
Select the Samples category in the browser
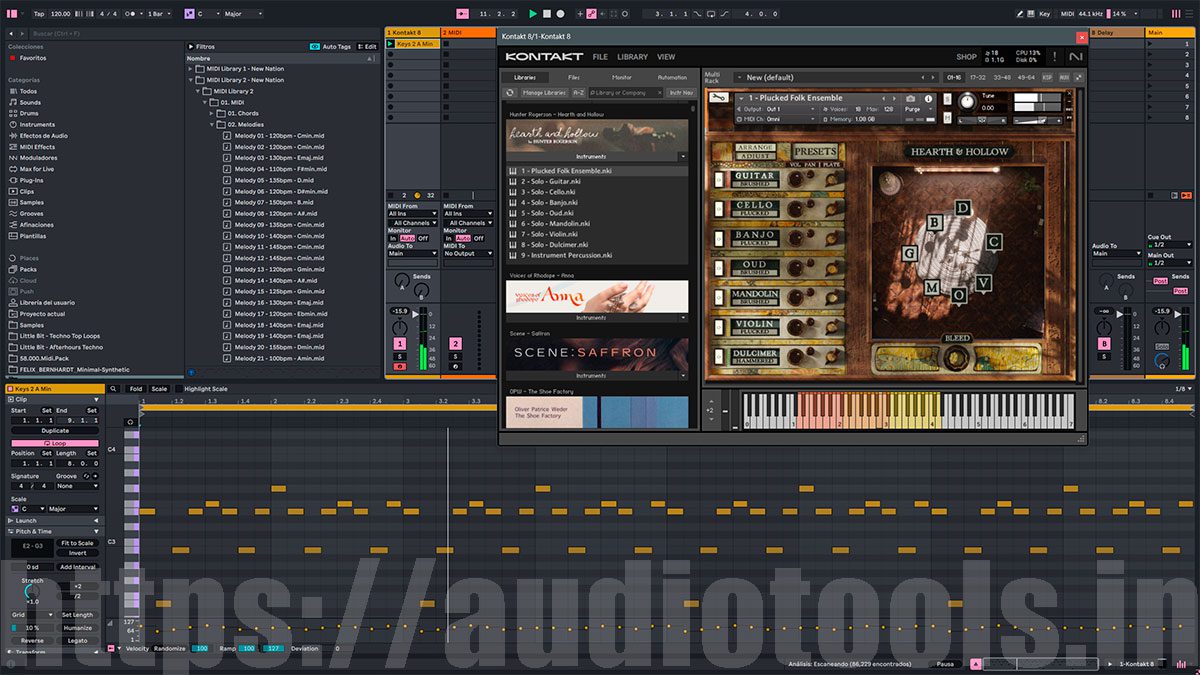click(x=32, y=202)
